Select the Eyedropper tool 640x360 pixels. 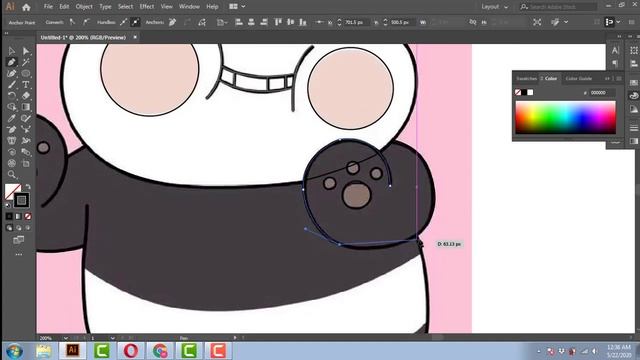[11, 118]
